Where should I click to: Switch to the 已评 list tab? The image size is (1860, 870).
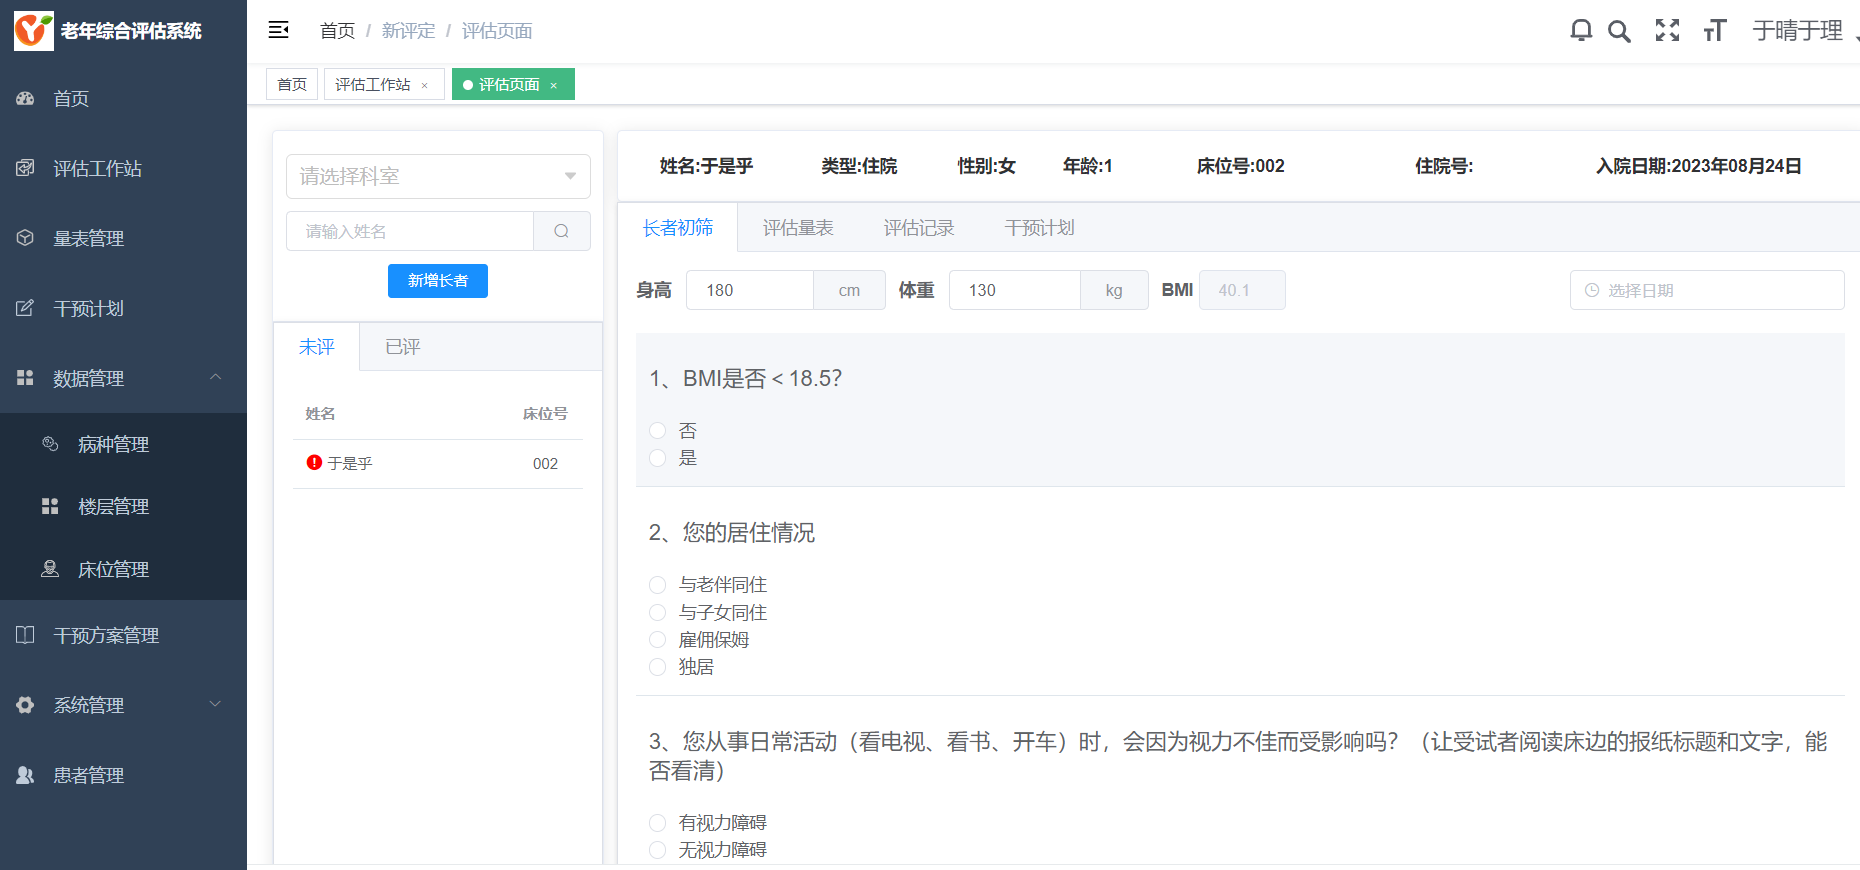[403, 347]
